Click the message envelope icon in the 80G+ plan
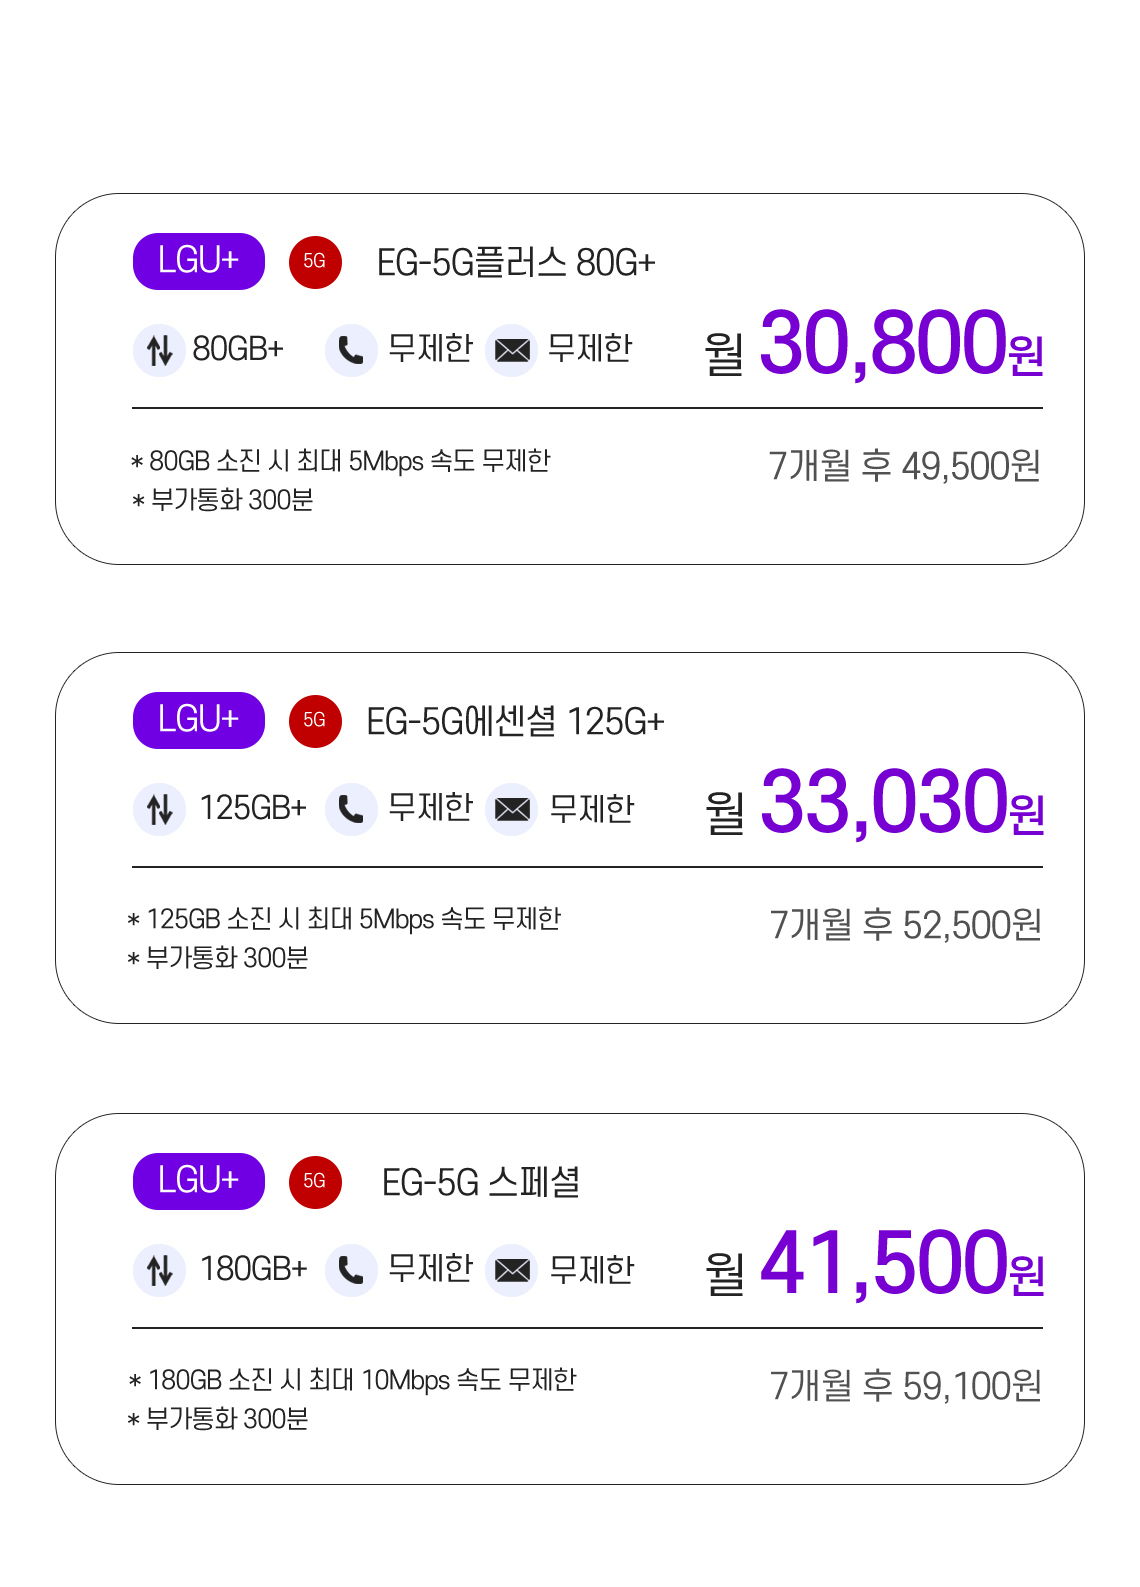 click(512, 350)
